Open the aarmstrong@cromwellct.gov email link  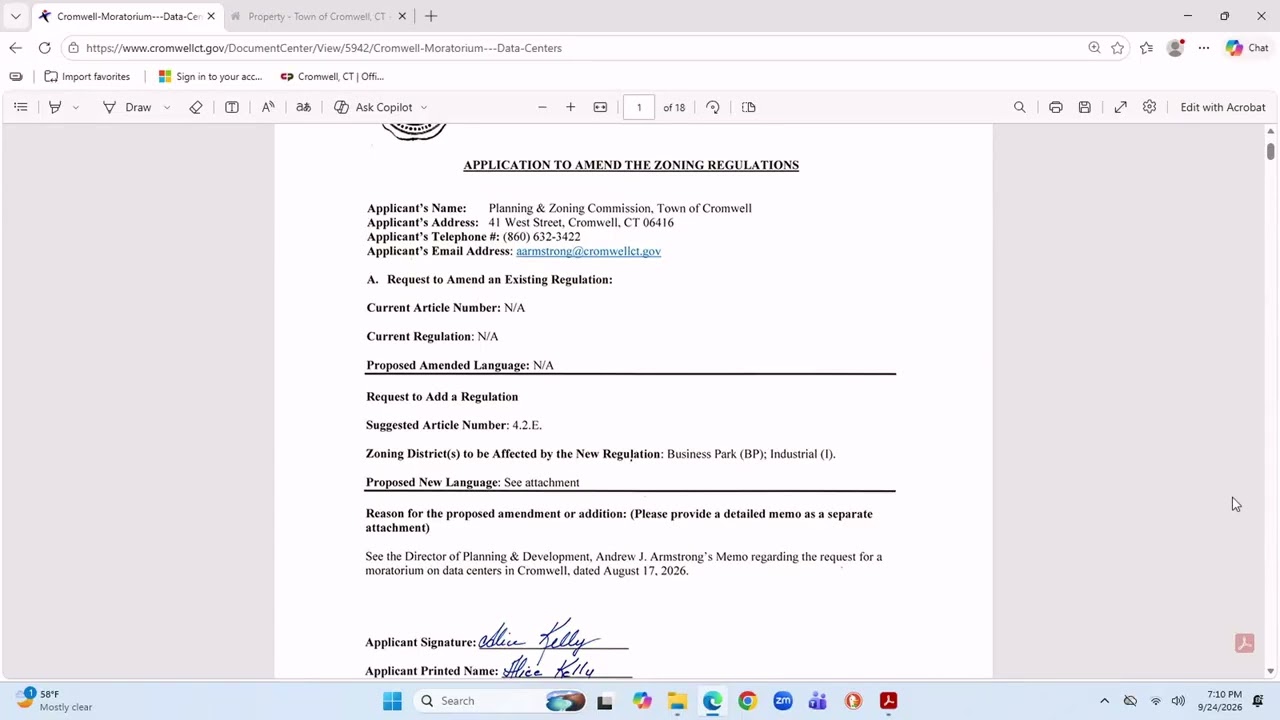(x=588, y=251)
